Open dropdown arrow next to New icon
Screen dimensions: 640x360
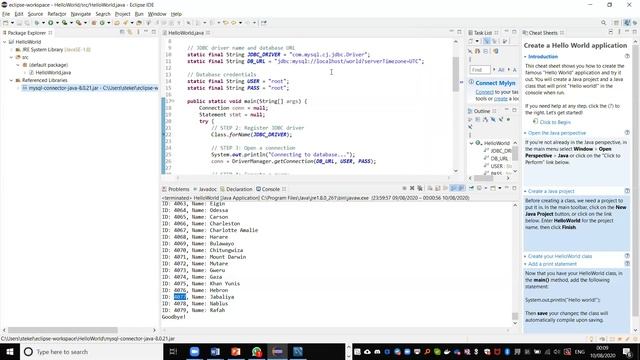click(12, 23)
